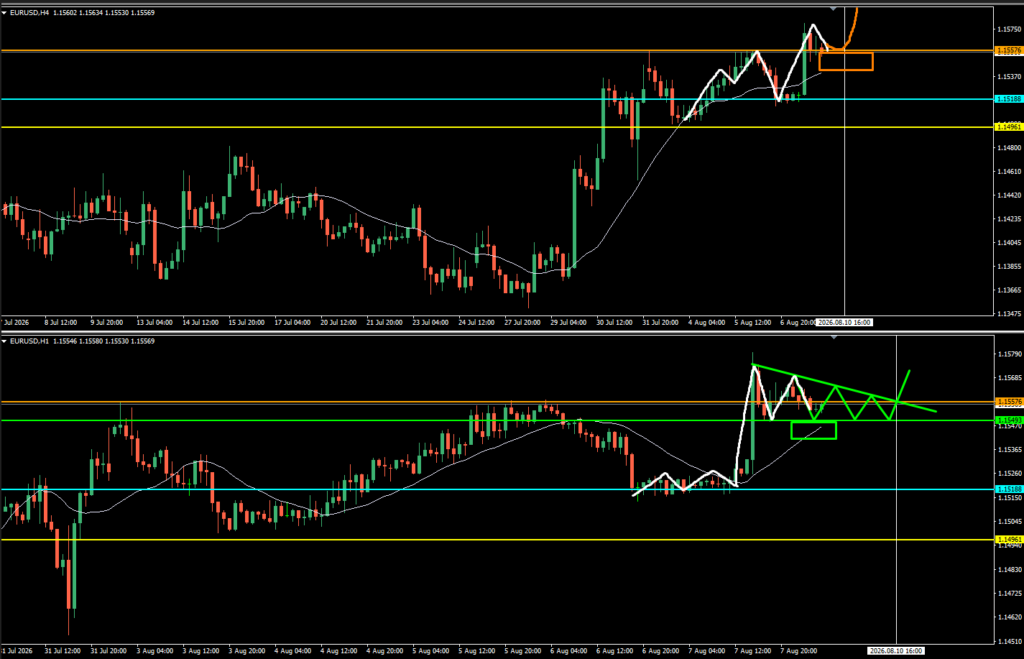Select cyan 1.15188 price tag on H4 chart

(x=1008, y=99)
